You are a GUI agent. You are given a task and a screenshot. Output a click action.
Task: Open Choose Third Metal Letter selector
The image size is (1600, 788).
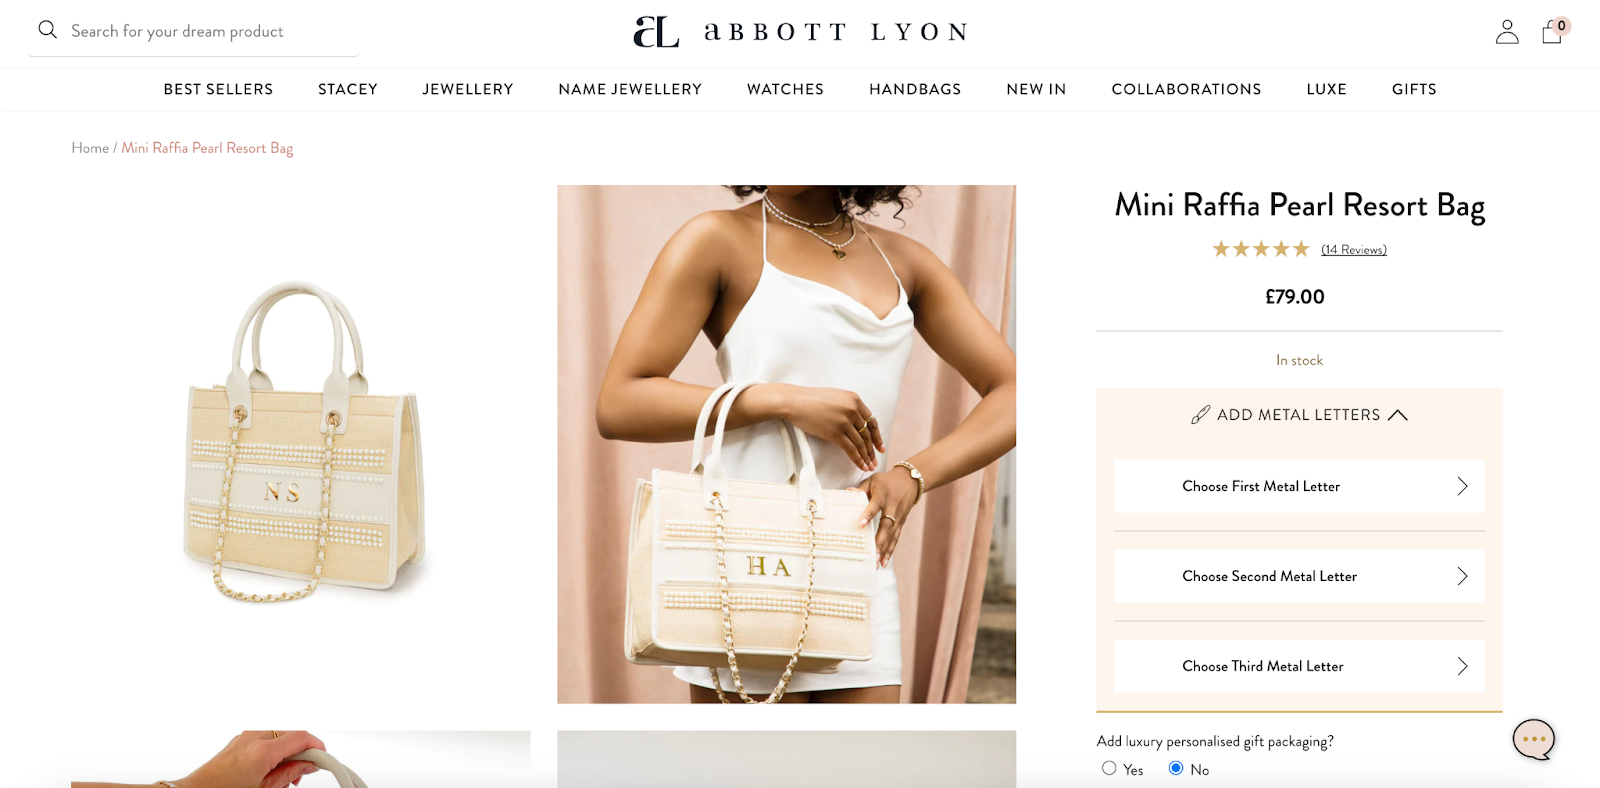point(1299,666)
